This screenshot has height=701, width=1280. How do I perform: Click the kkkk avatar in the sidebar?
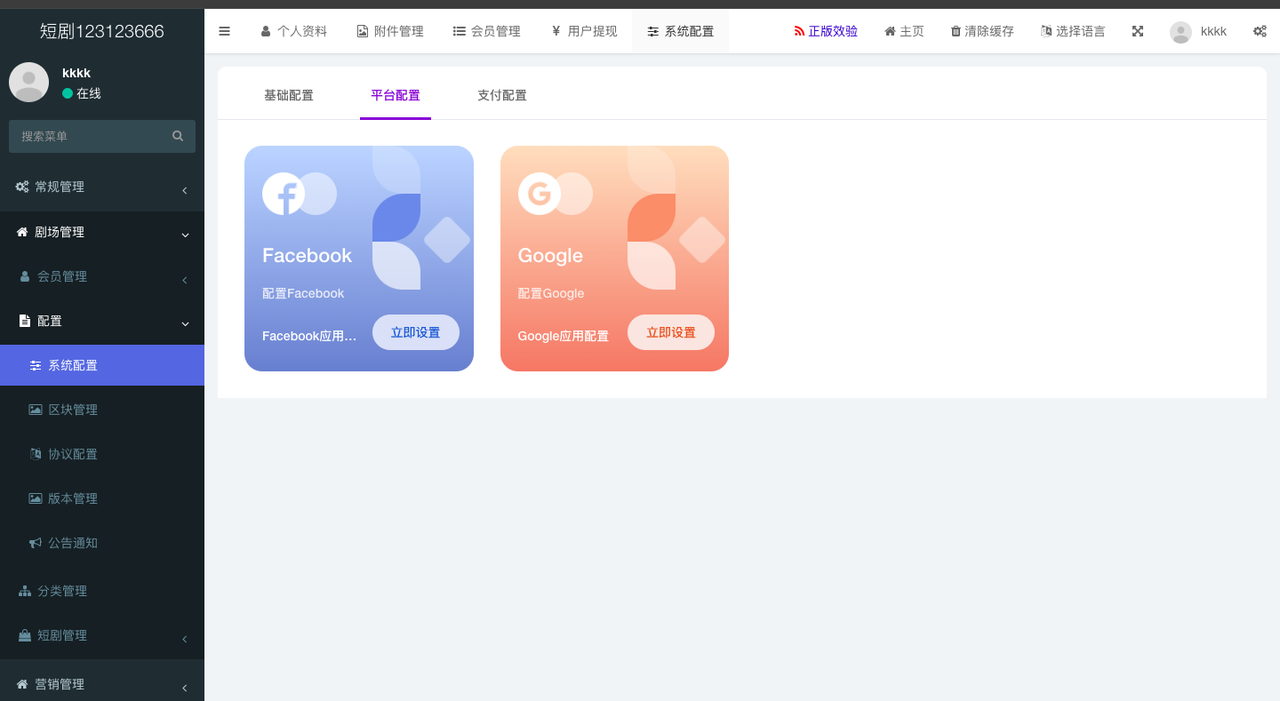tap(29, 82)
